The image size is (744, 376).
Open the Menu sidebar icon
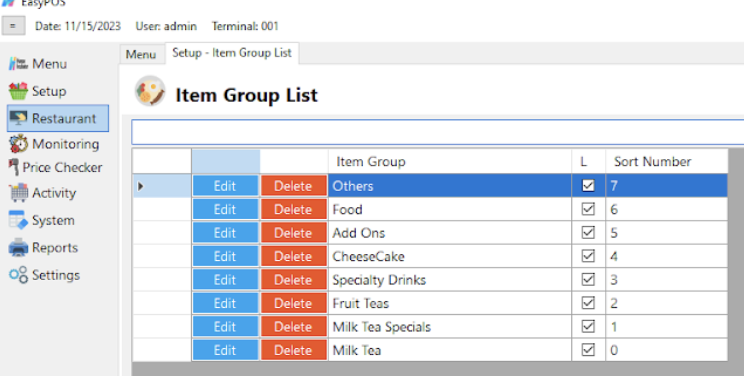[19, 64]
